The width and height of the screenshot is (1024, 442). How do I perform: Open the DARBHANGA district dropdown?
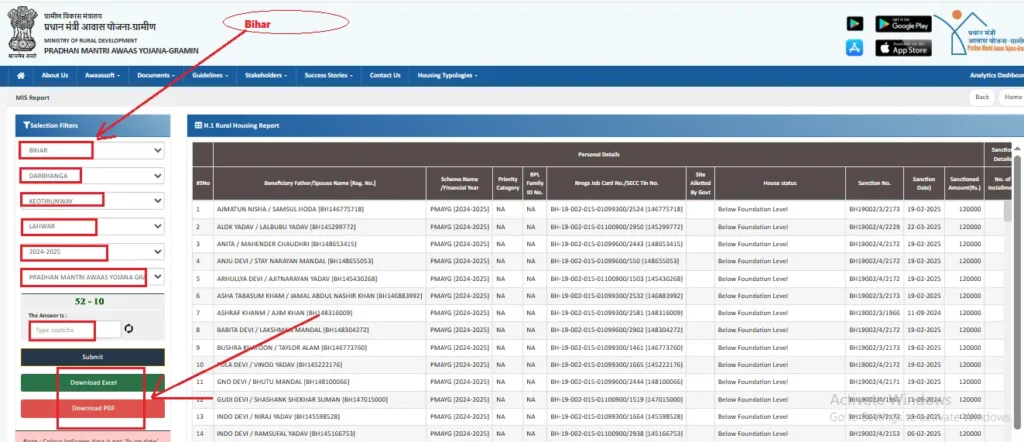(x=92, y=176)
